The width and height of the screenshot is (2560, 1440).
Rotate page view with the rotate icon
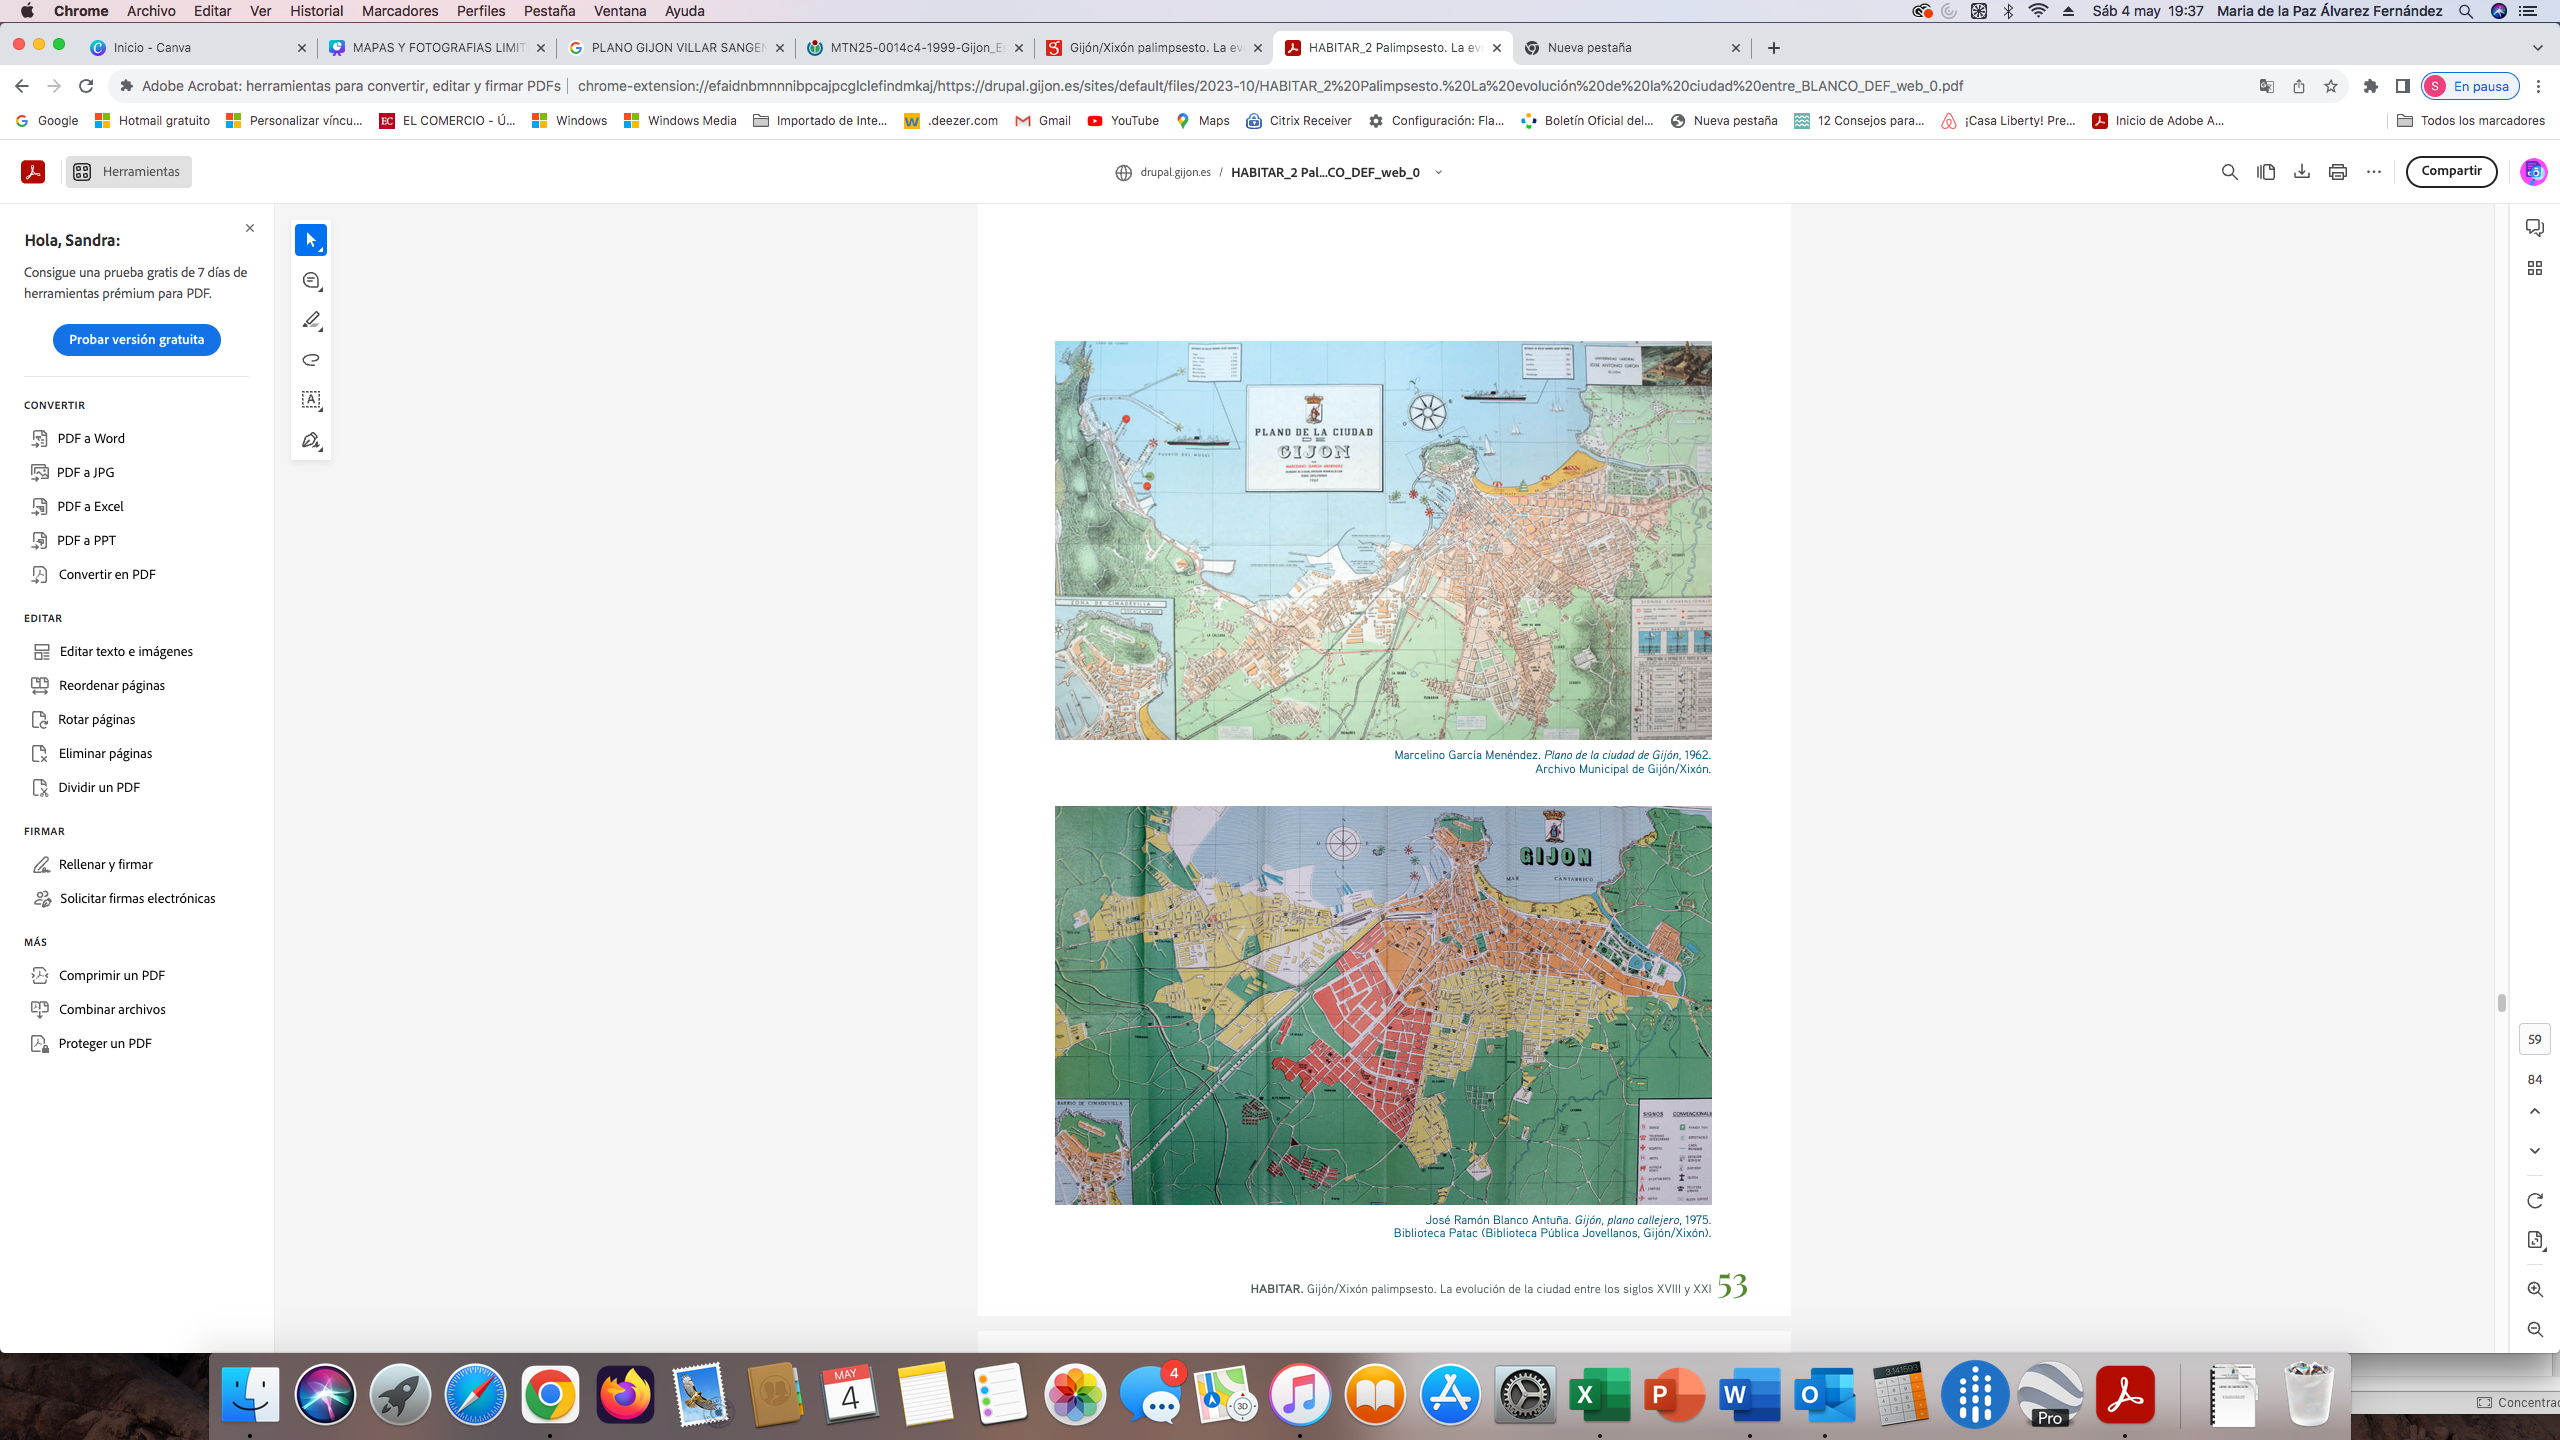(x=2534, y=1200)
